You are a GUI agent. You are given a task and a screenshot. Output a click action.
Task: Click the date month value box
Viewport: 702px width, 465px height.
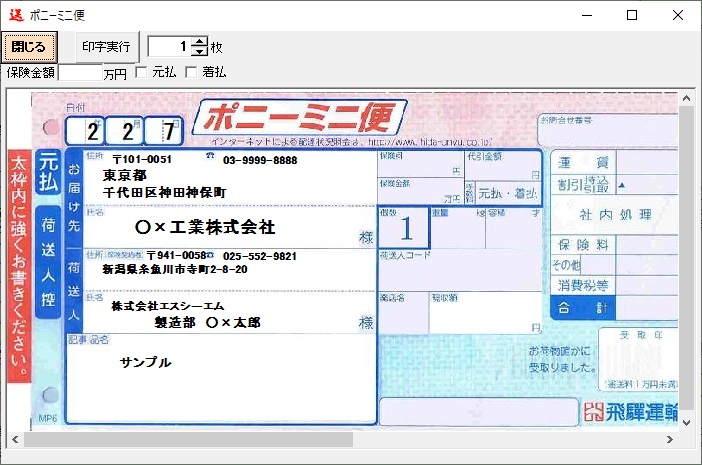click(125, 131)
